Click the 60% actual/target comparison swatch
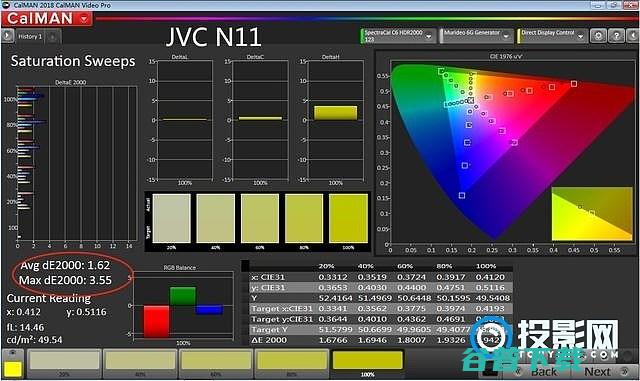Viewport: 640px width, 381px height. tap(260, 218)
